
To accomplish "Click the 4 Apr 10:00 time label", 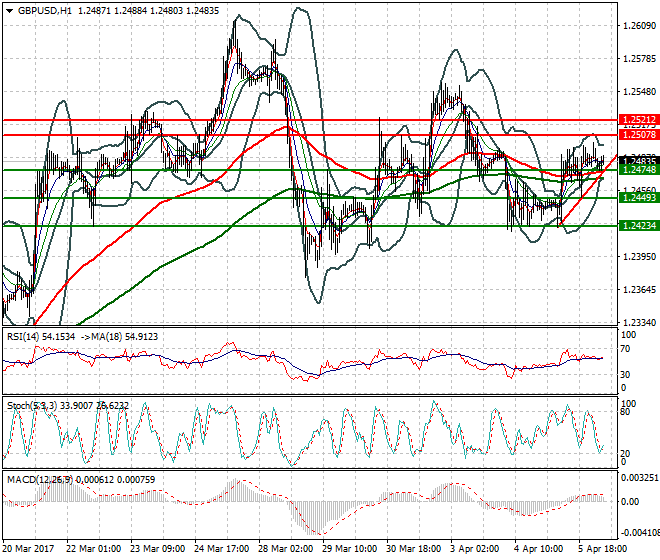I will 539,549.
